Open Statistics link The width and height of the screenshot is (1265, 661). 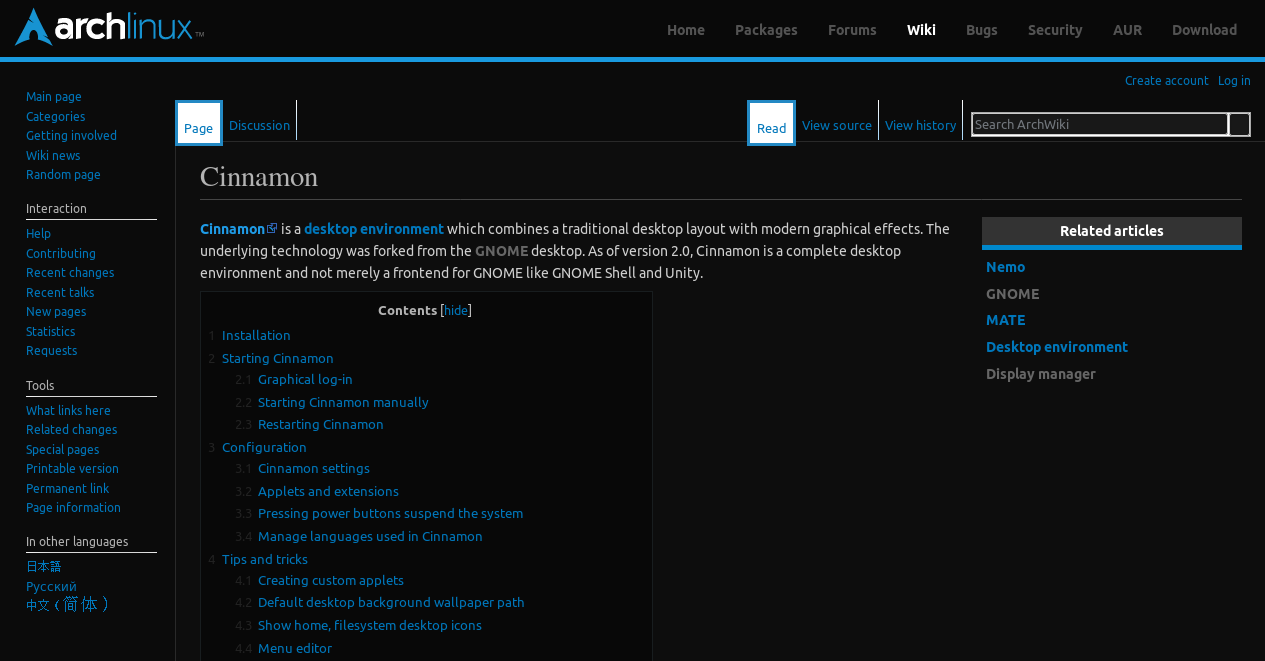tap(50, 332)
